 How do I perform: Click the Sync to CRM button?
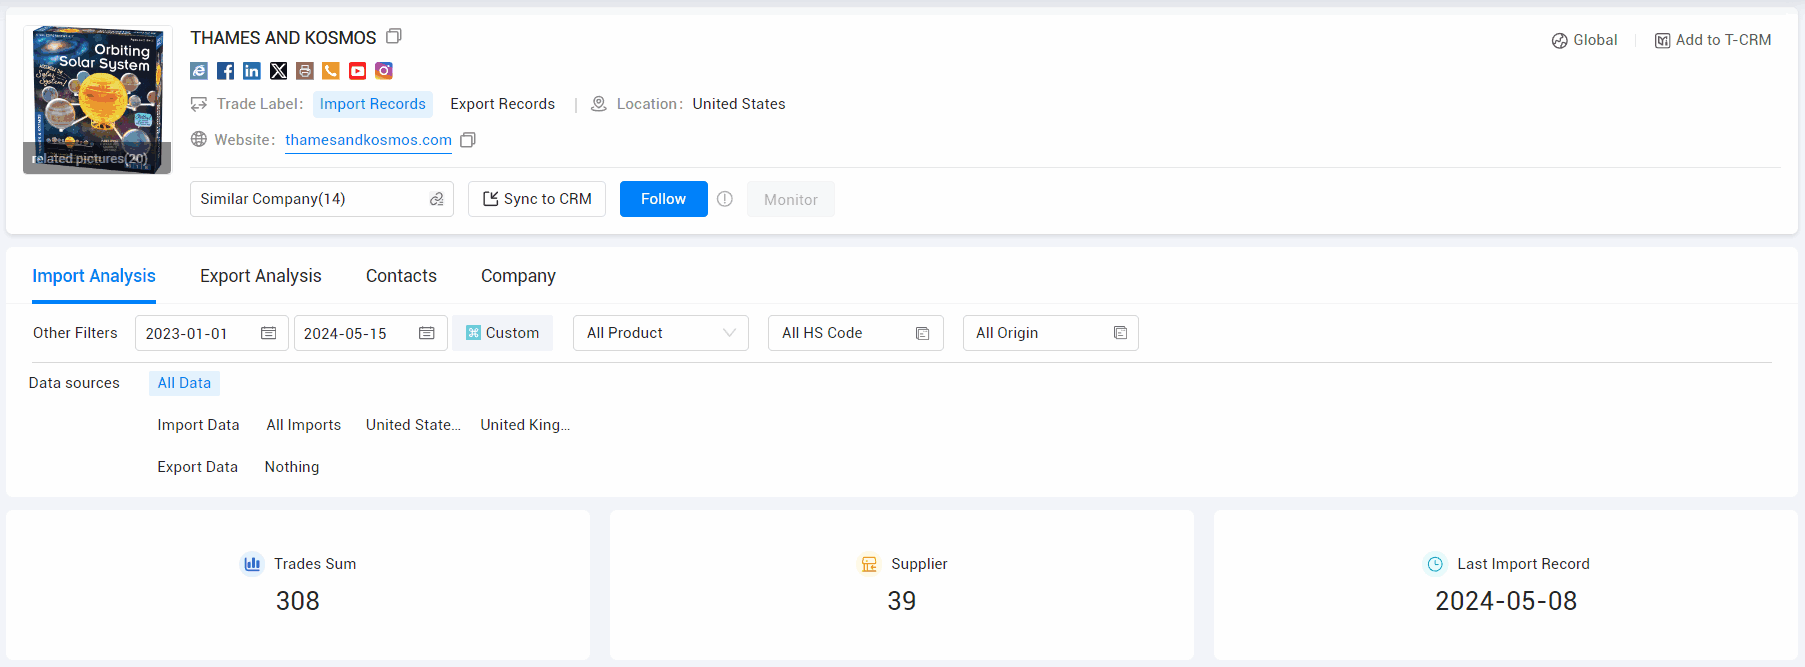click(537, 199)
